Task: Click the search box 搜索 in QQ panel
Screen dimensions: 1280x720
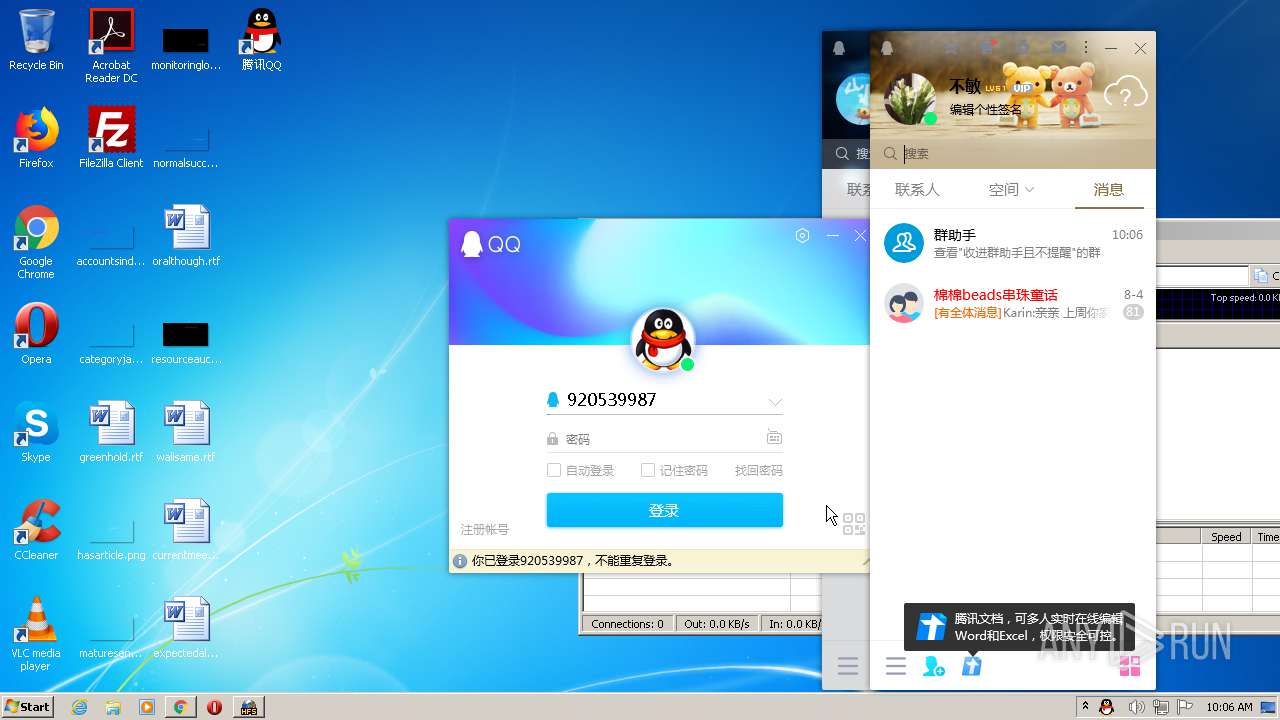Action: point(1012,153)
